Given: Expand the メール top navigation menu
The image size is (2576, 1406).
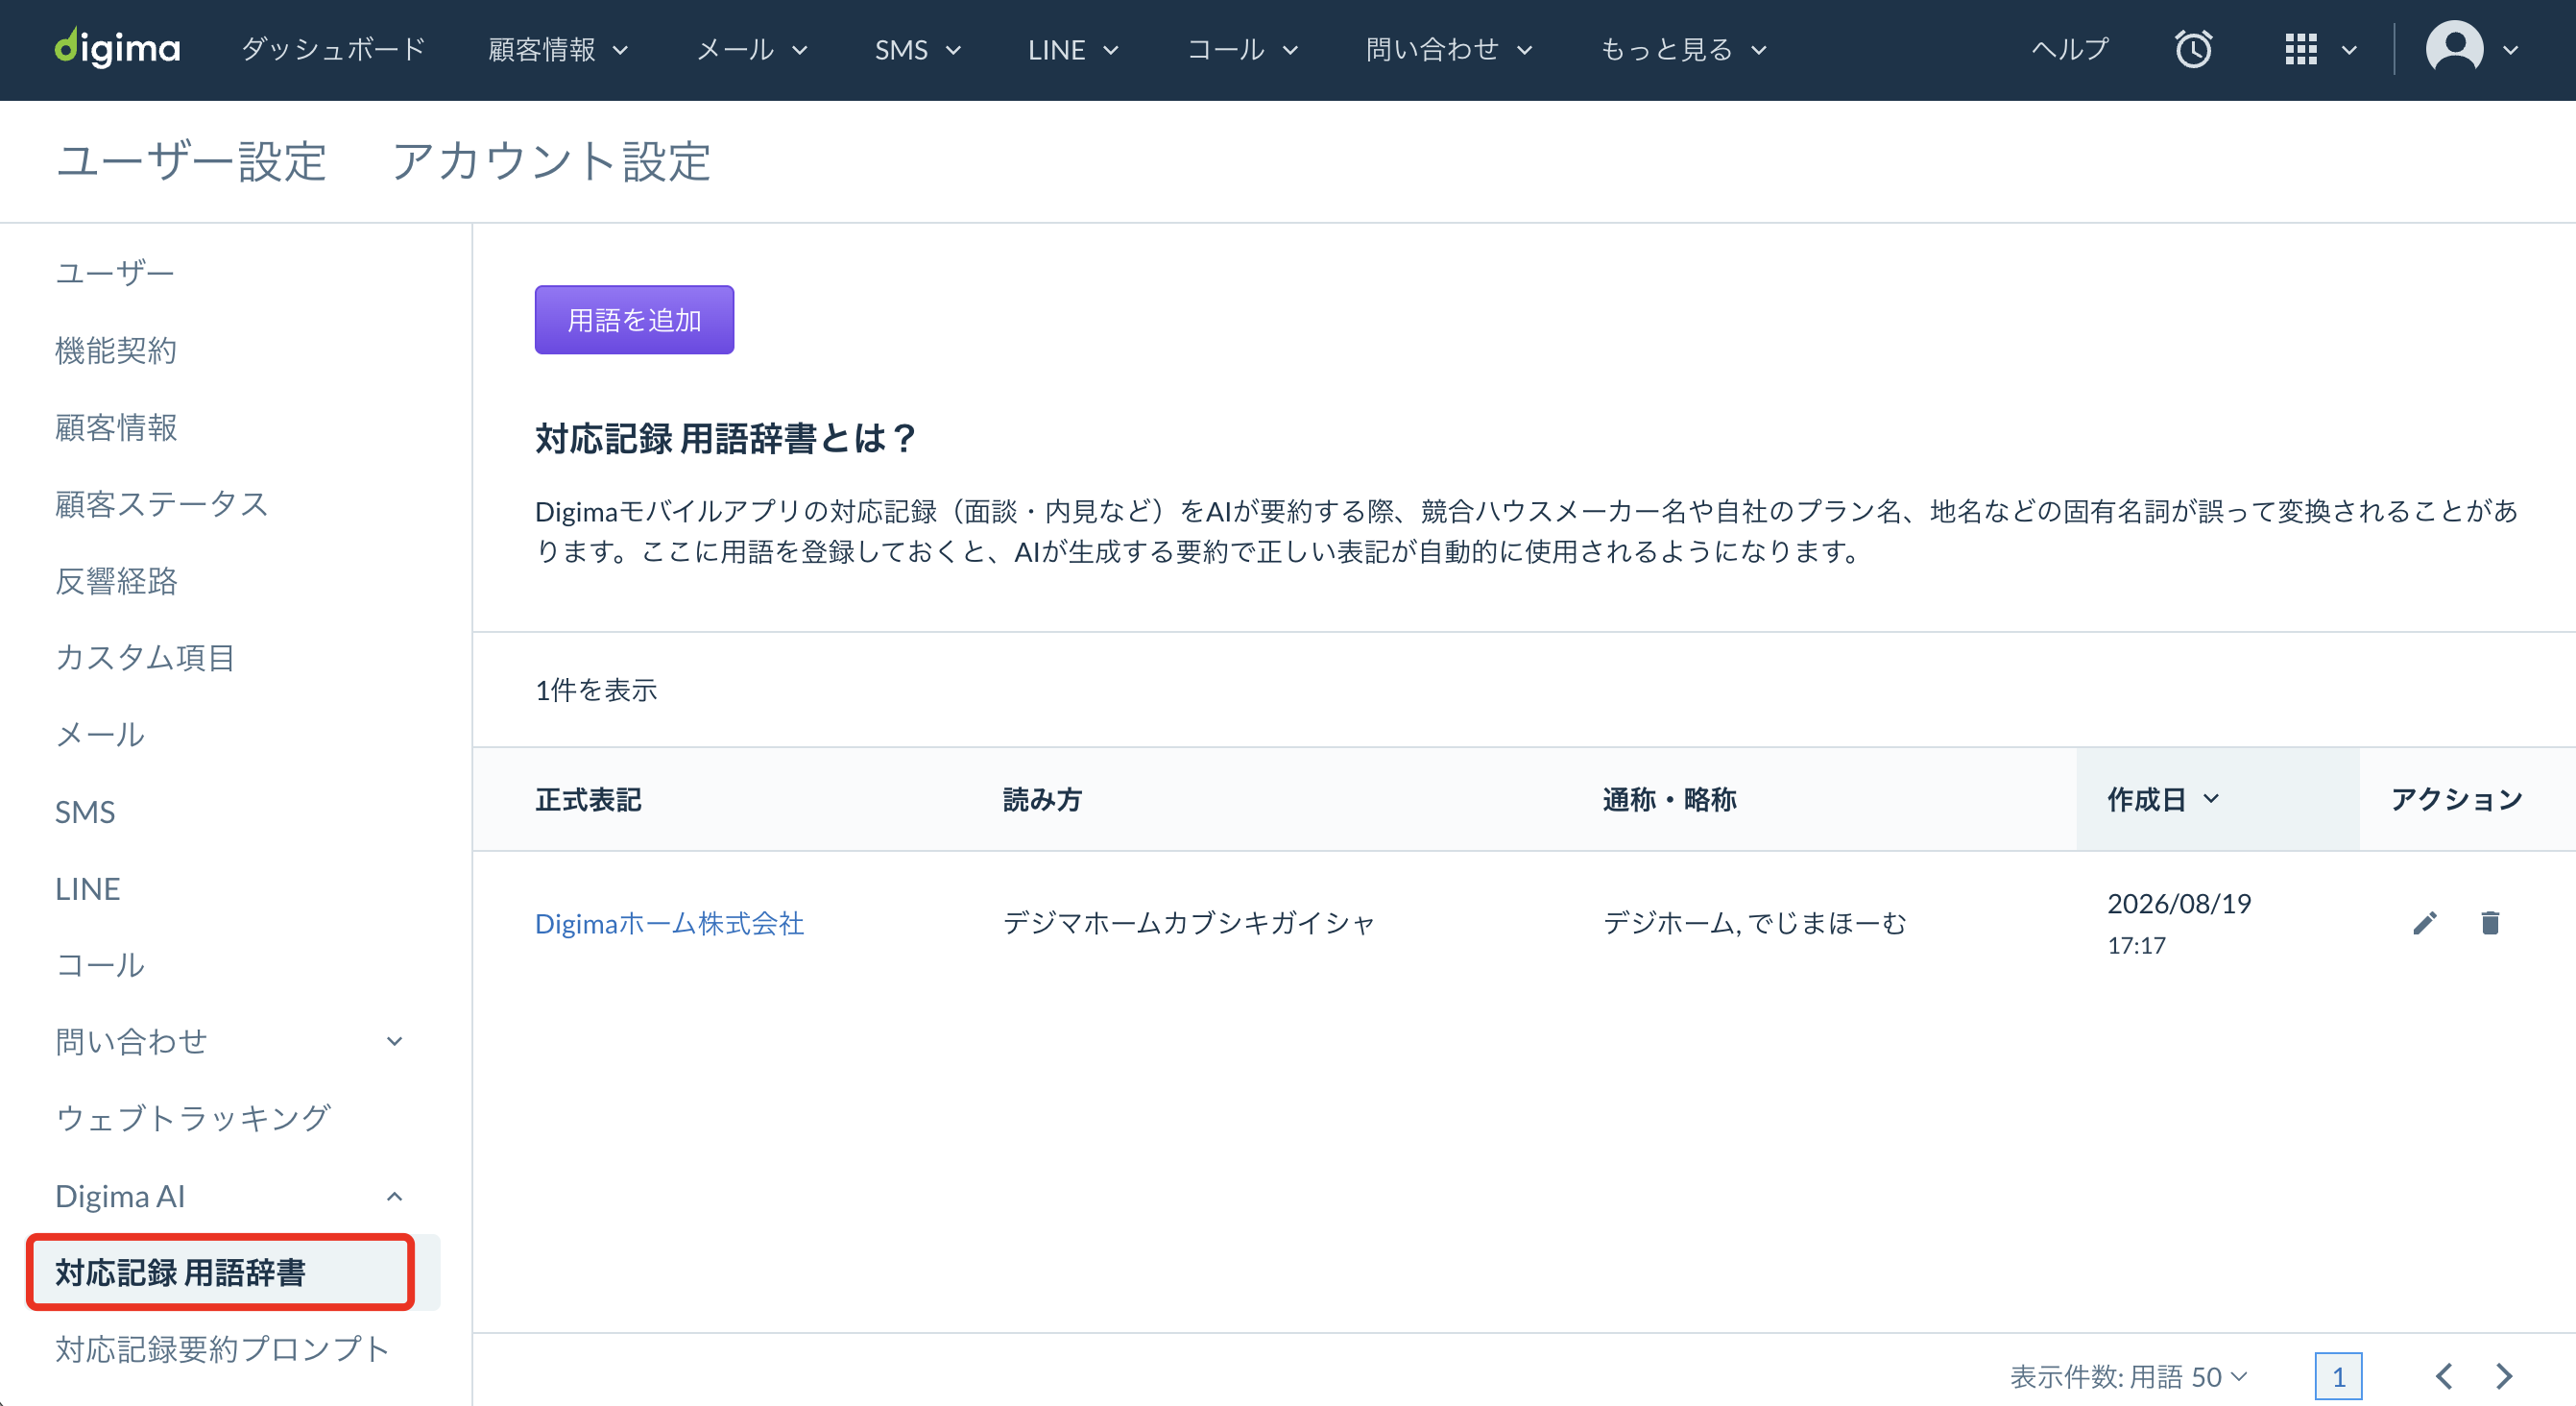Looking at the screenshot, I should pos(752,49).
